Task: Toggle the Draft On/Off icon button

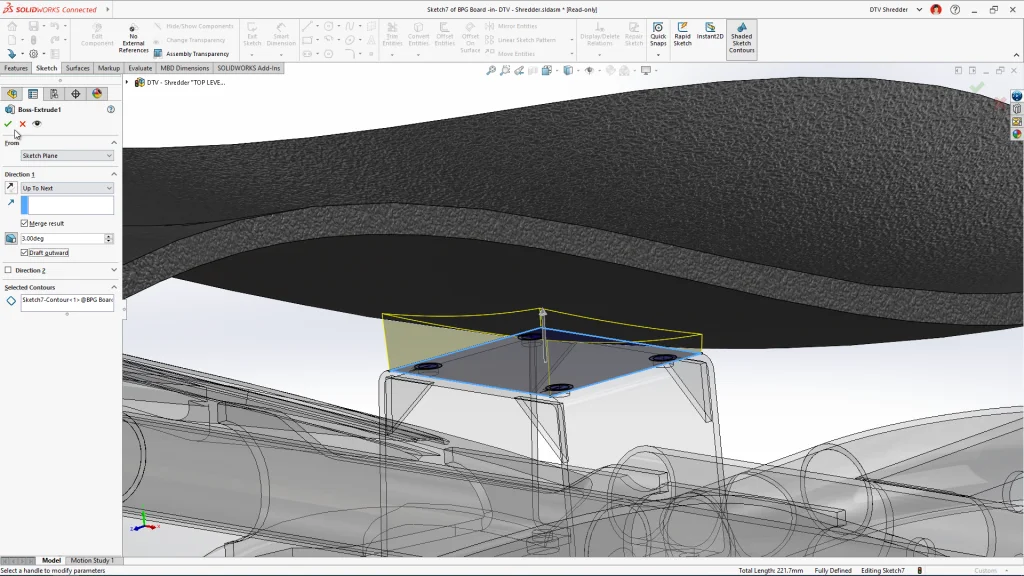Action: [x=11, y=239]
